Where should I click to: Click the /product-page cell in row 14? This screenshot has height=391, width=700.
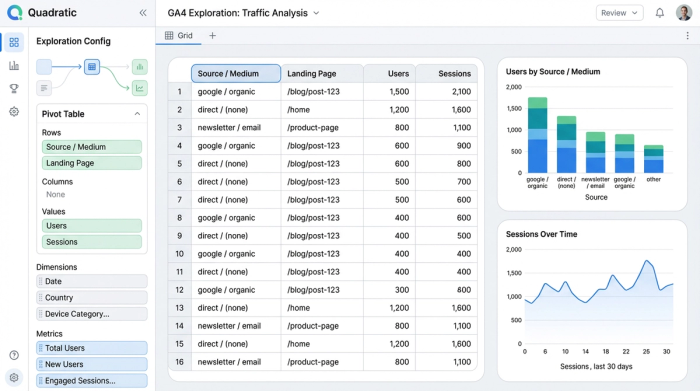click(x=322, y=326)
